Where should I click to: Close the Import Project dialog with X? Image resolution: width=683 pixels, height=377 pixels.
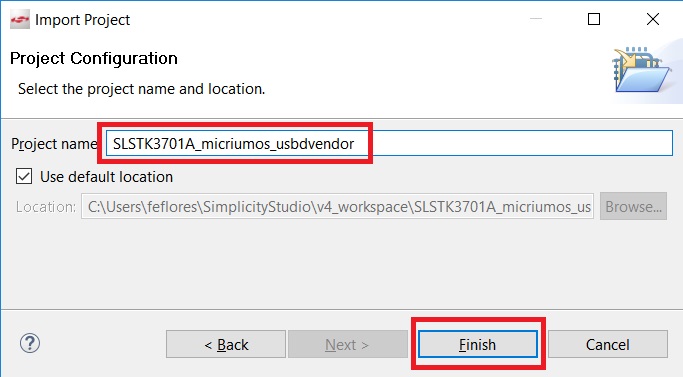tap(653, 19)
